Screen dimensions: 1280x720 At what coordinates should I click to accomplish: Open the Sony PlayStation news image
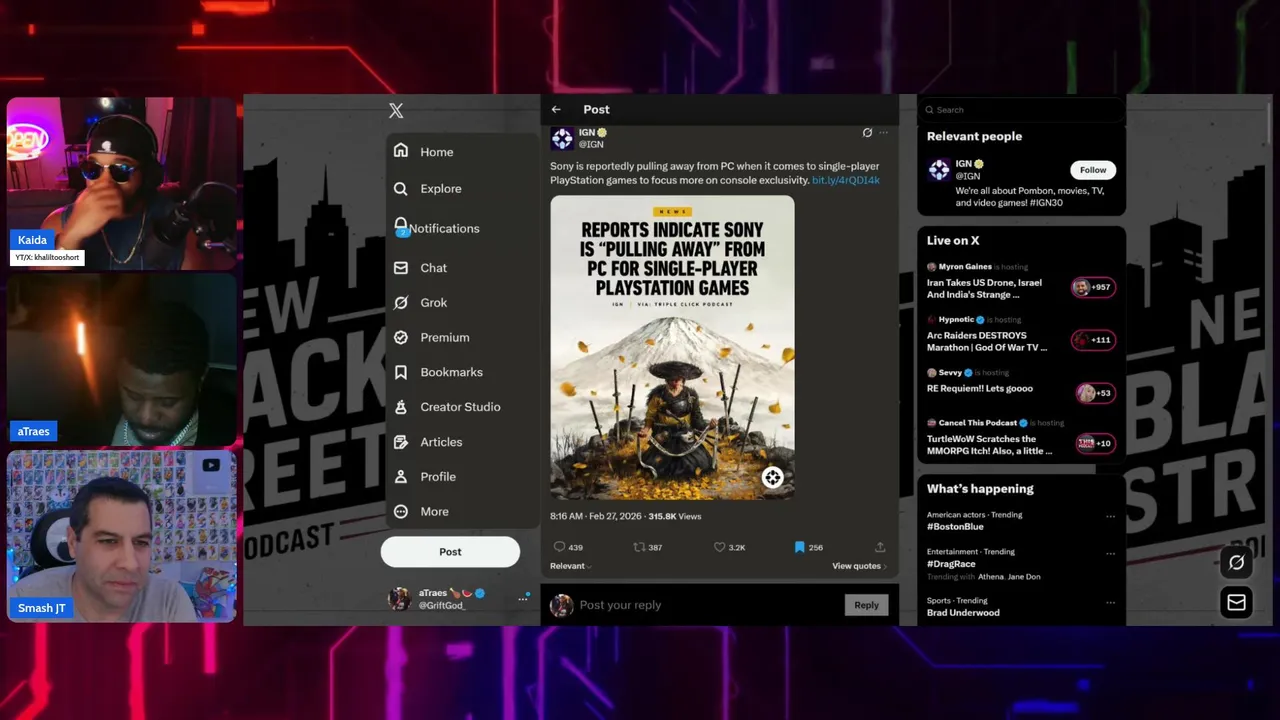(x=672, y=348)
